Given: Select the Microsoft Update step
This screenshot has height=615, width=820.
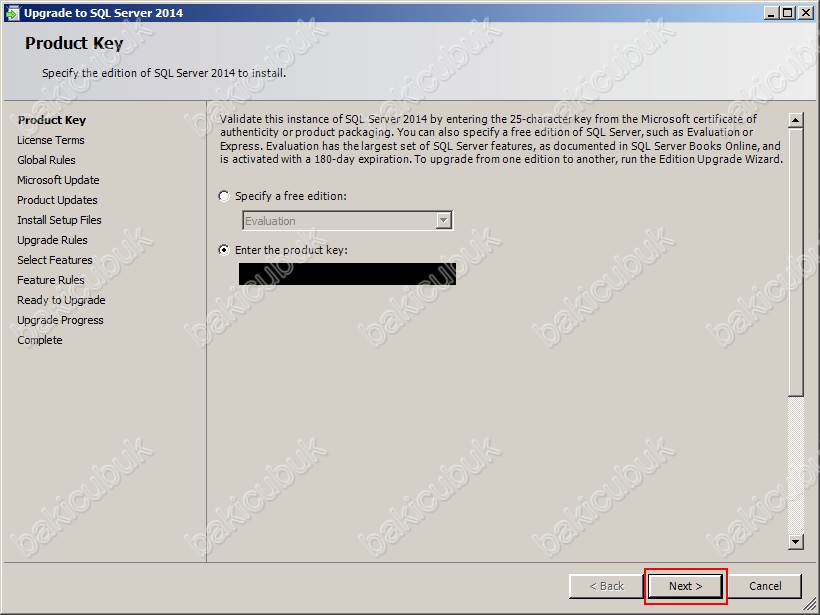Looking at the screenshot, I should (x=58, y=180).
